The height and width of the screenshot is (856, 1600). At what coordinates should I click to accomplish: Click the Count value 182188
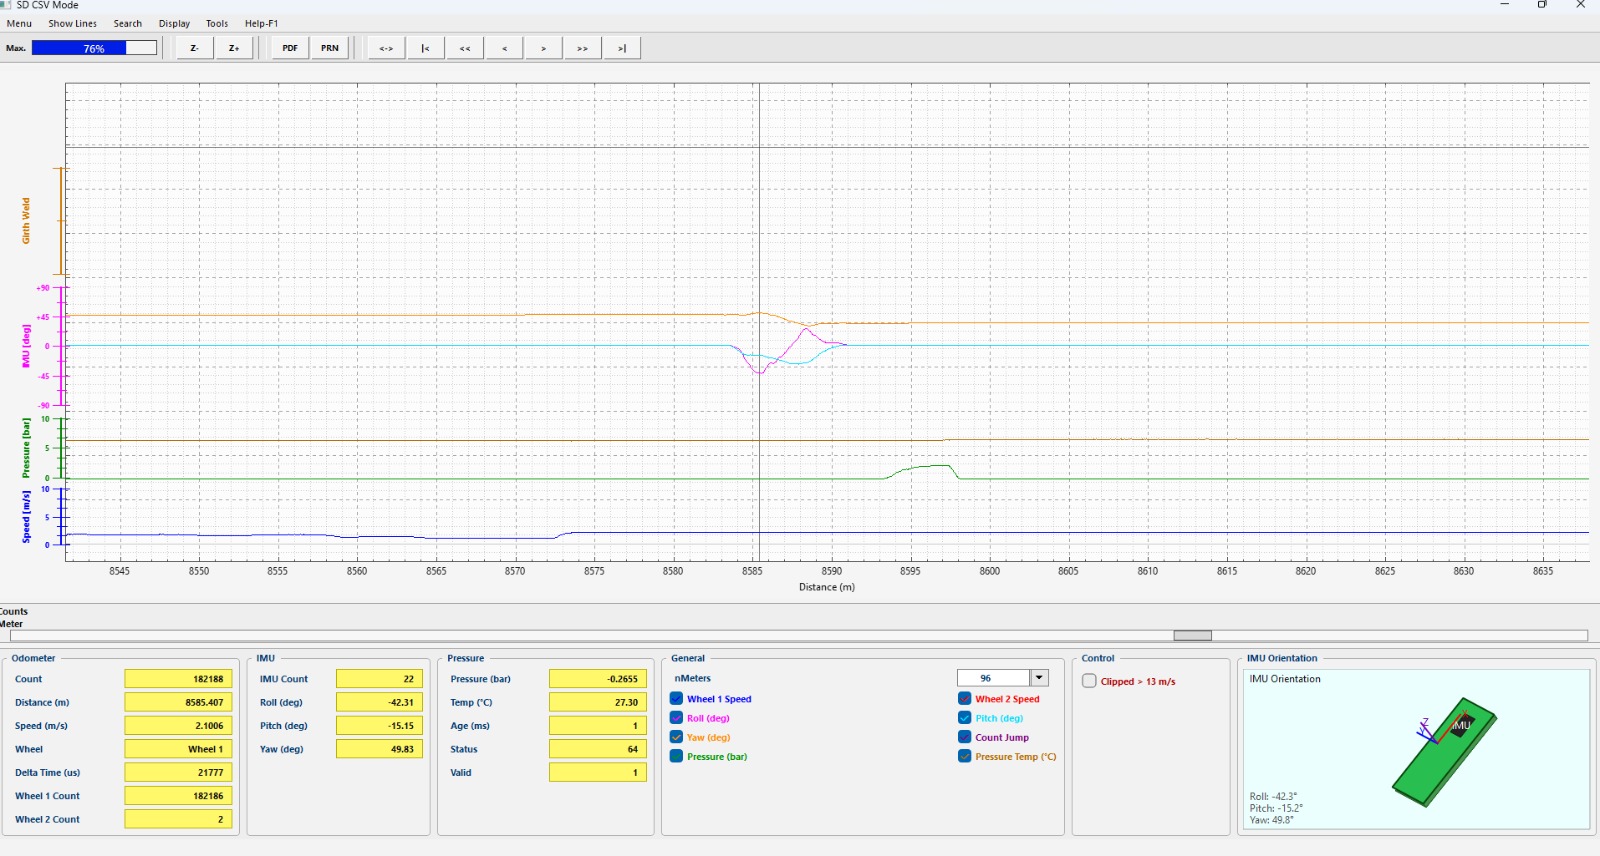[x=178, y=679]
